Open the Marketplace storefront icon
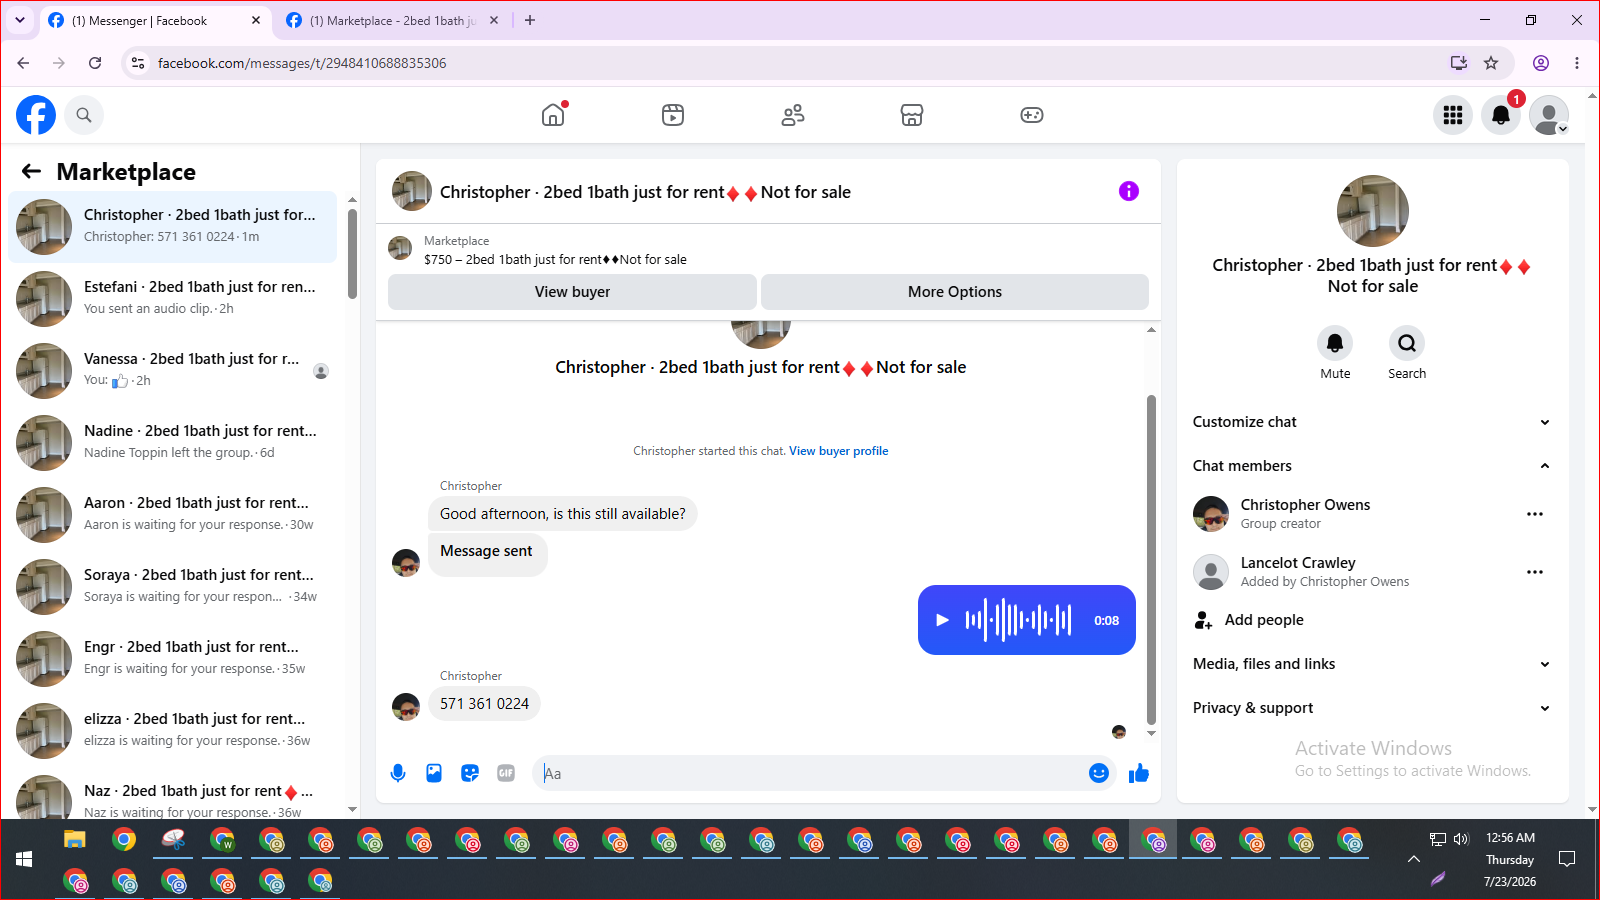The width and height of the screenshot is (1600, 900). pyautogui.click(x=912, y=115)
